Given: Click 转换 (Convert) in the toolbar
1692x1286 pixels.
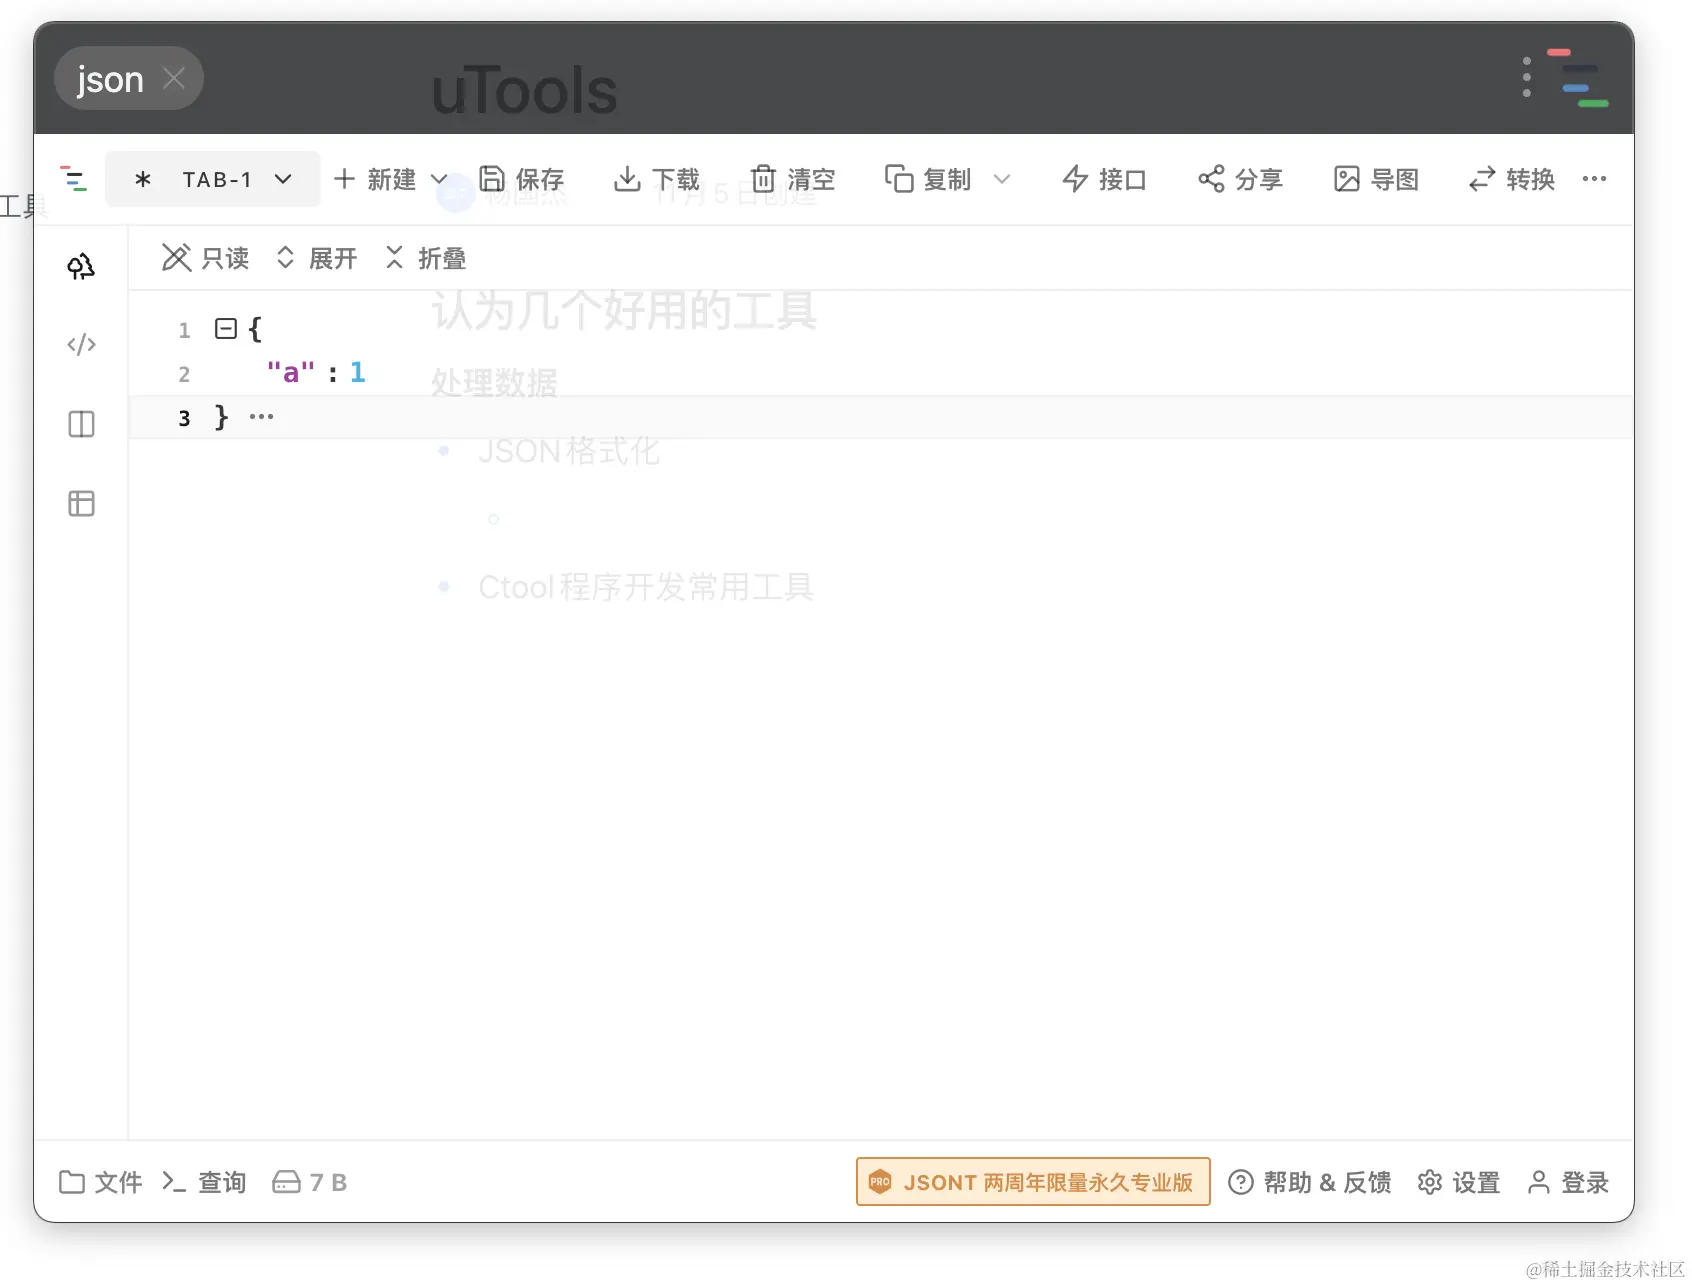Looking at the screenshot, I should tap(1512, 179).
